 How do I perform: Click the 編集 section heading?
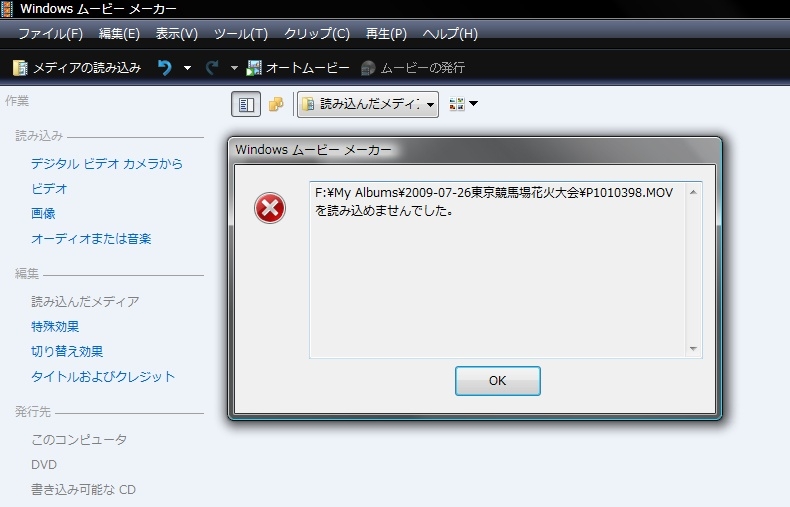click(27, 274)
